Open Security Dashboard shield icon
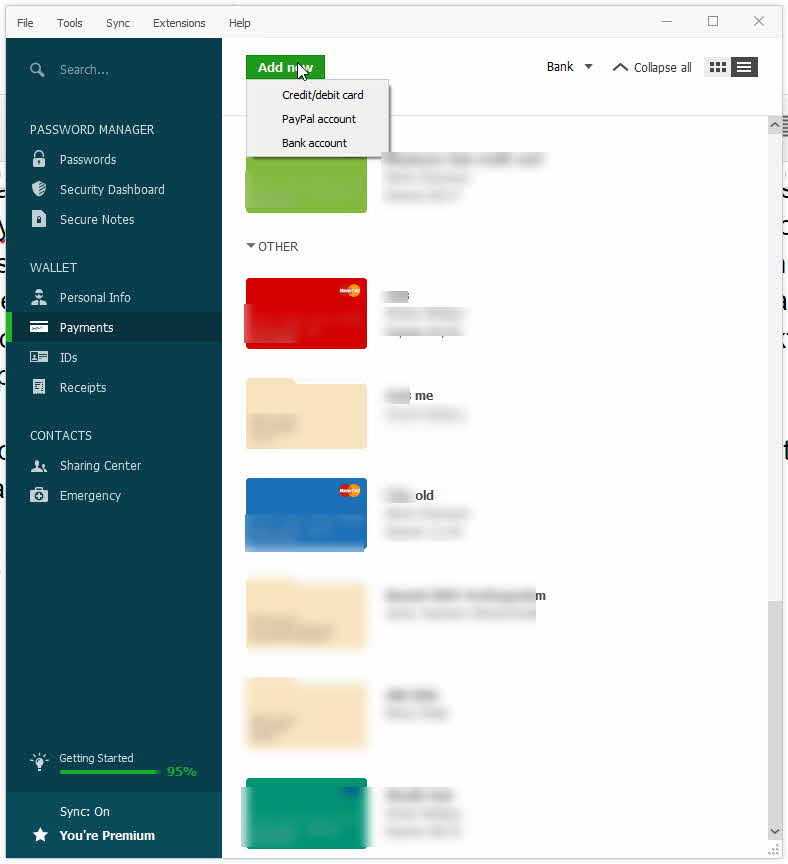 pos(39,189)
